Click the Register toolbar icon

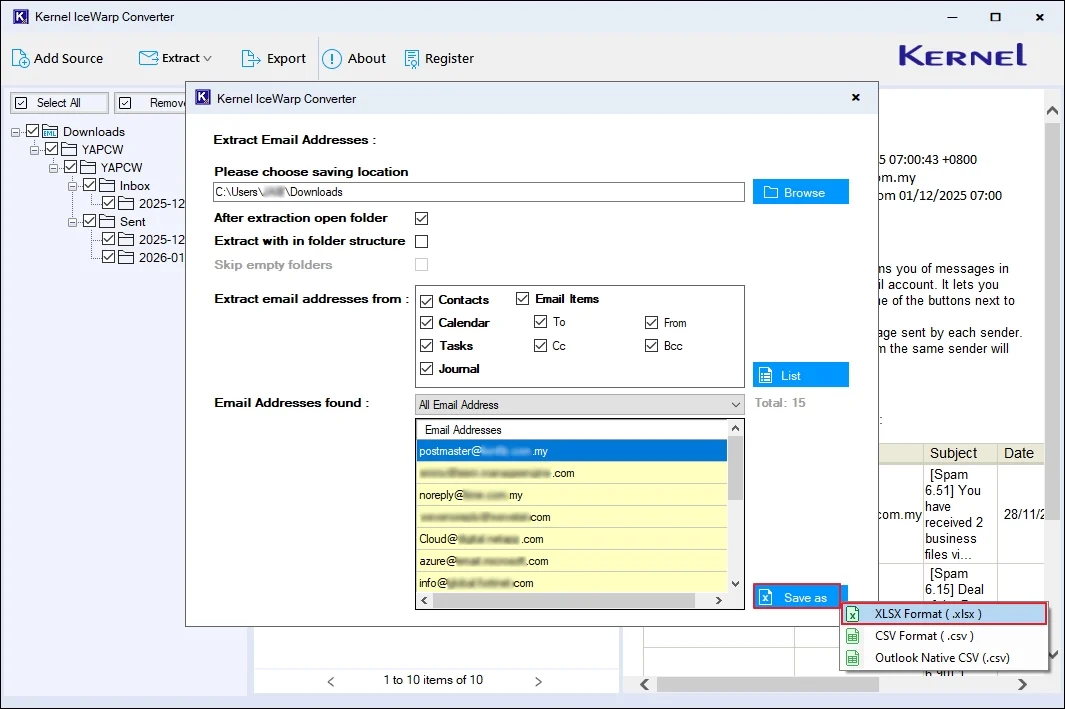tap(412, 58)
